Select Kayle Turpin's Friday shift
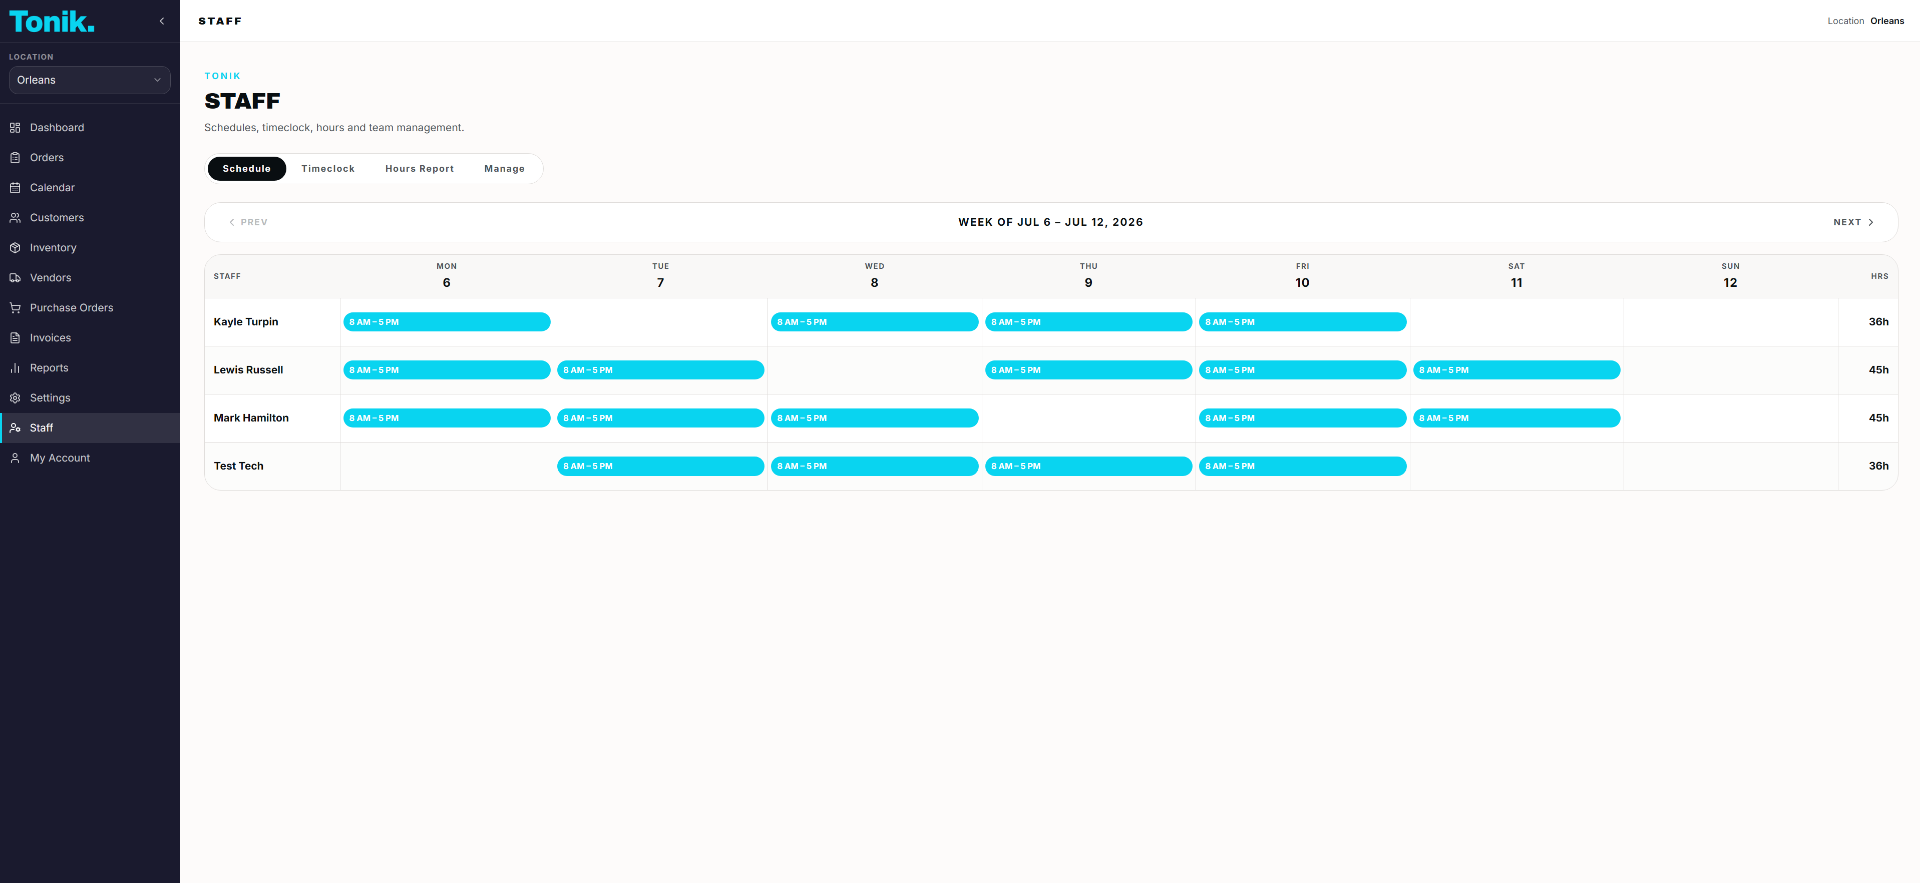The image size is (1920, 883). pyautogui.click(x=1303, y=322)
